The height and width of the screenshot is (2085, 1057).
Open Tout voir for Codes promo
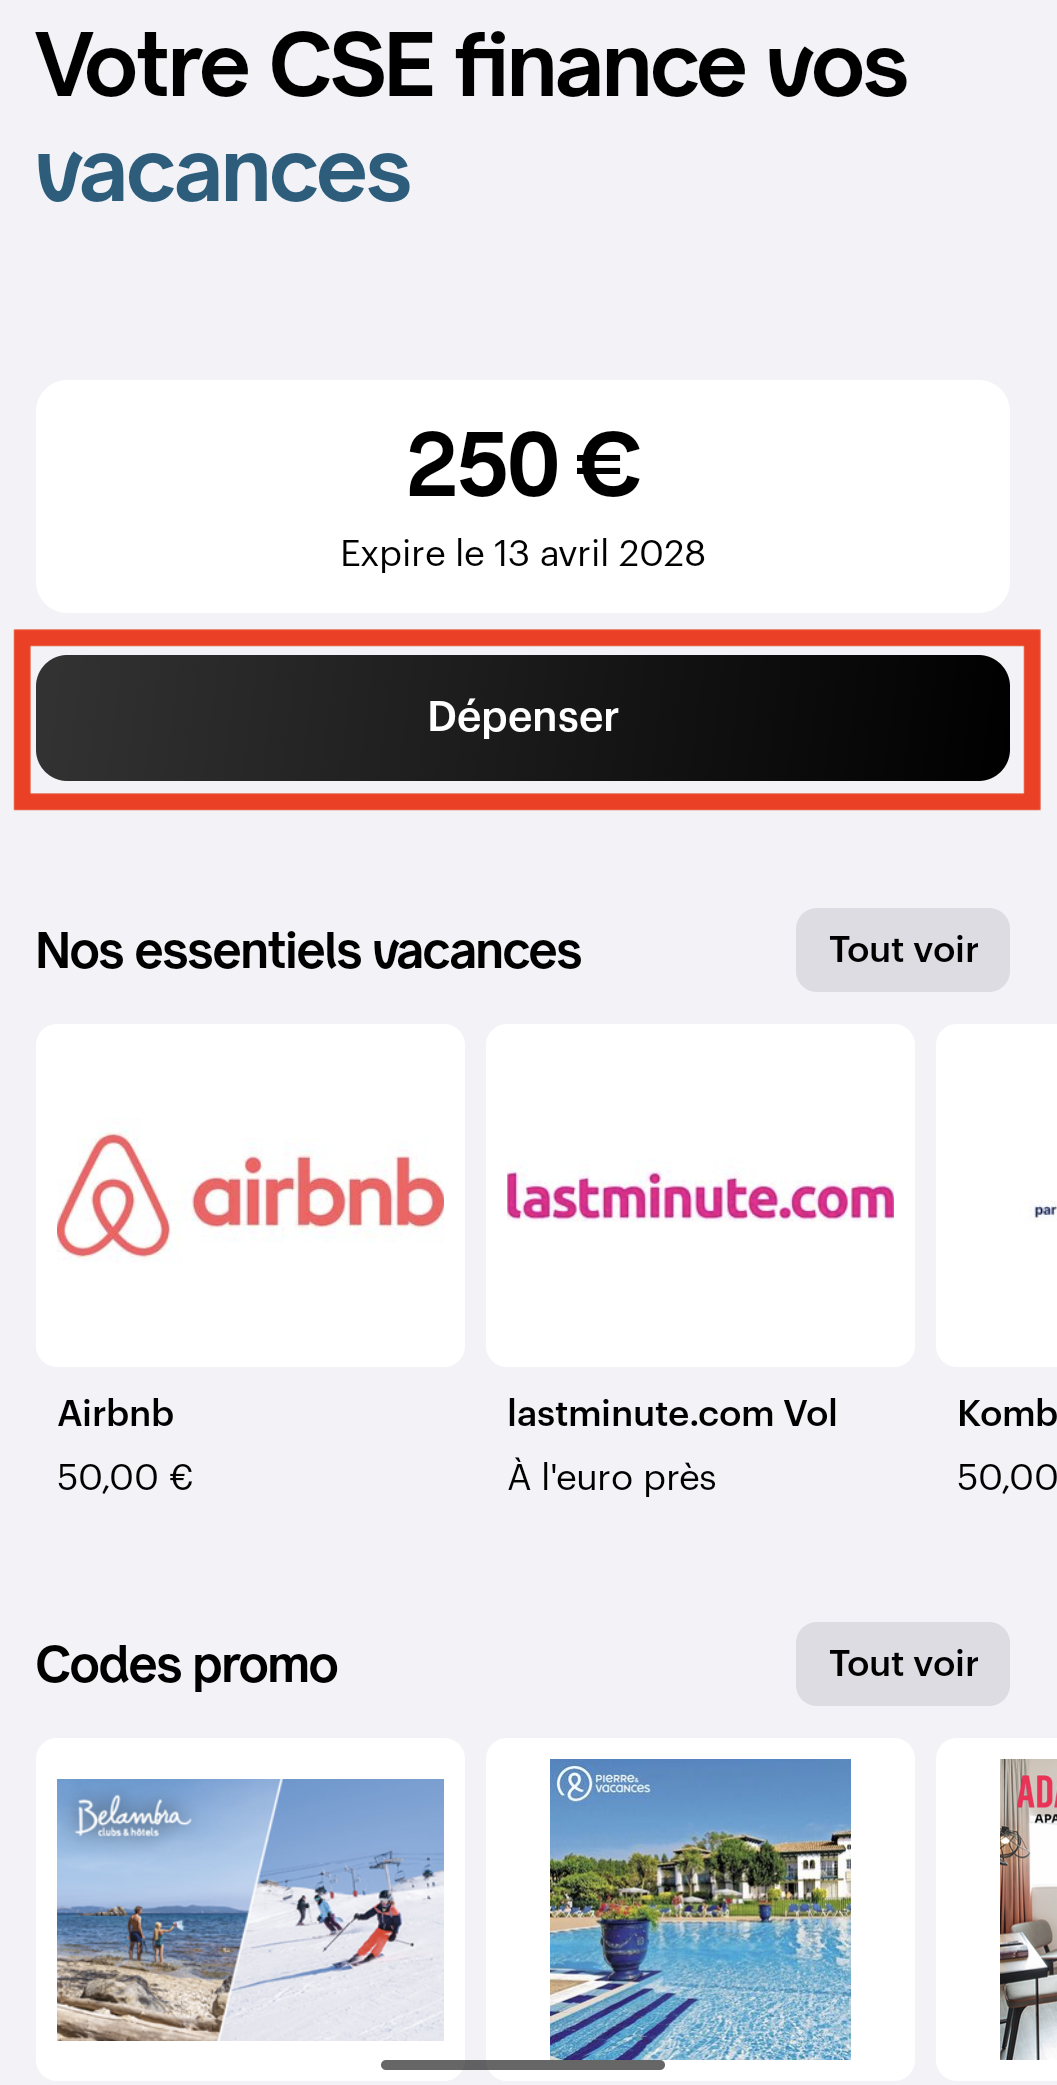(902, 1664)
